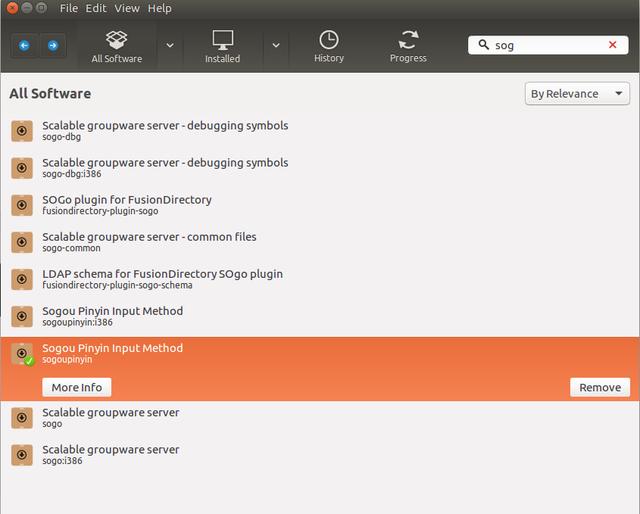Open the All Software section
This screenshot has height=514, width=640.
pos(117,47)
